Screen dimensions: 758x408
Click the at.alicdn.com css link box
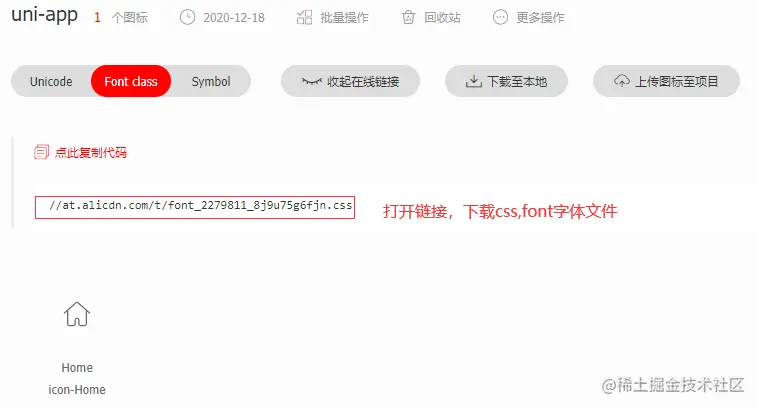tap(195, 207)
